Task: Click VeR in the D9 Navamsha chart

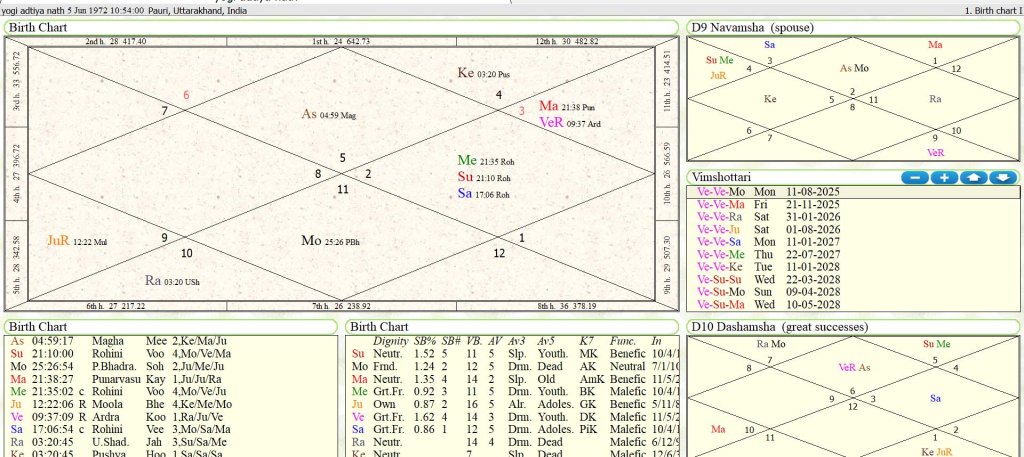Action: 936,153
